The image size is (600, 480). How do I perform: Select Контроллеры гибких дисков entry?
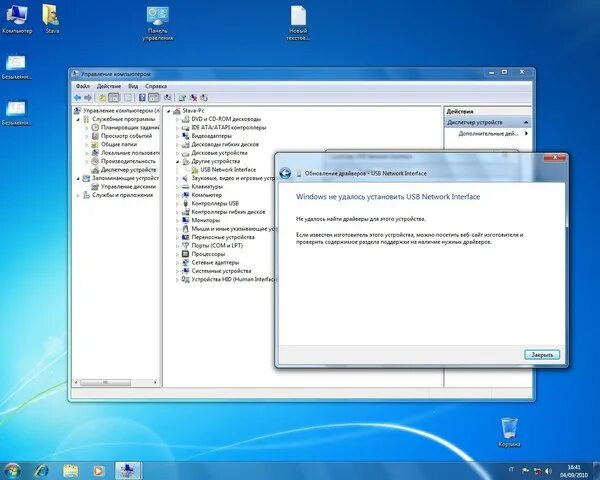228,212
